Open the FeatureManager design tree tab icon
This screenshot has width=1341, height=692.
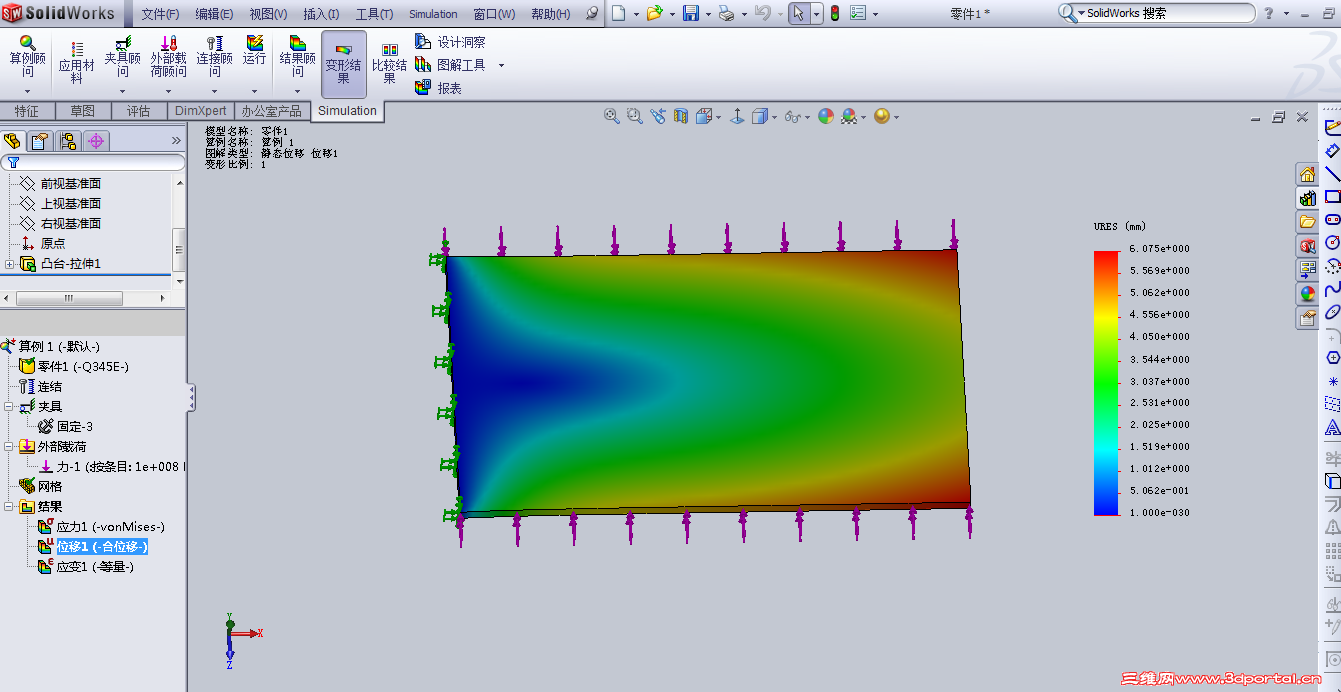click(x=13, y=141)
